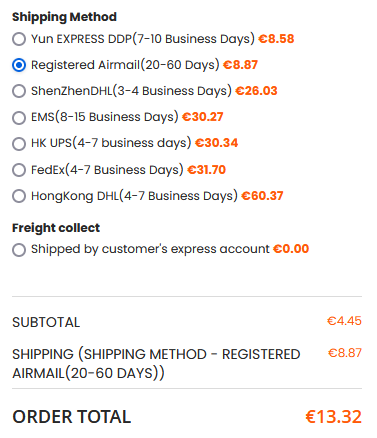Click HongKong DHL(4-7 Business Days) label

point(134,196)
